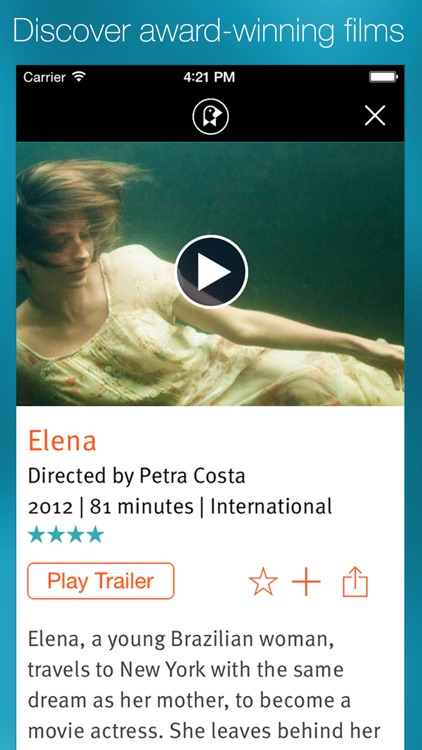
Task: Select the third teal rating star
Action: (x=75, y=534)
